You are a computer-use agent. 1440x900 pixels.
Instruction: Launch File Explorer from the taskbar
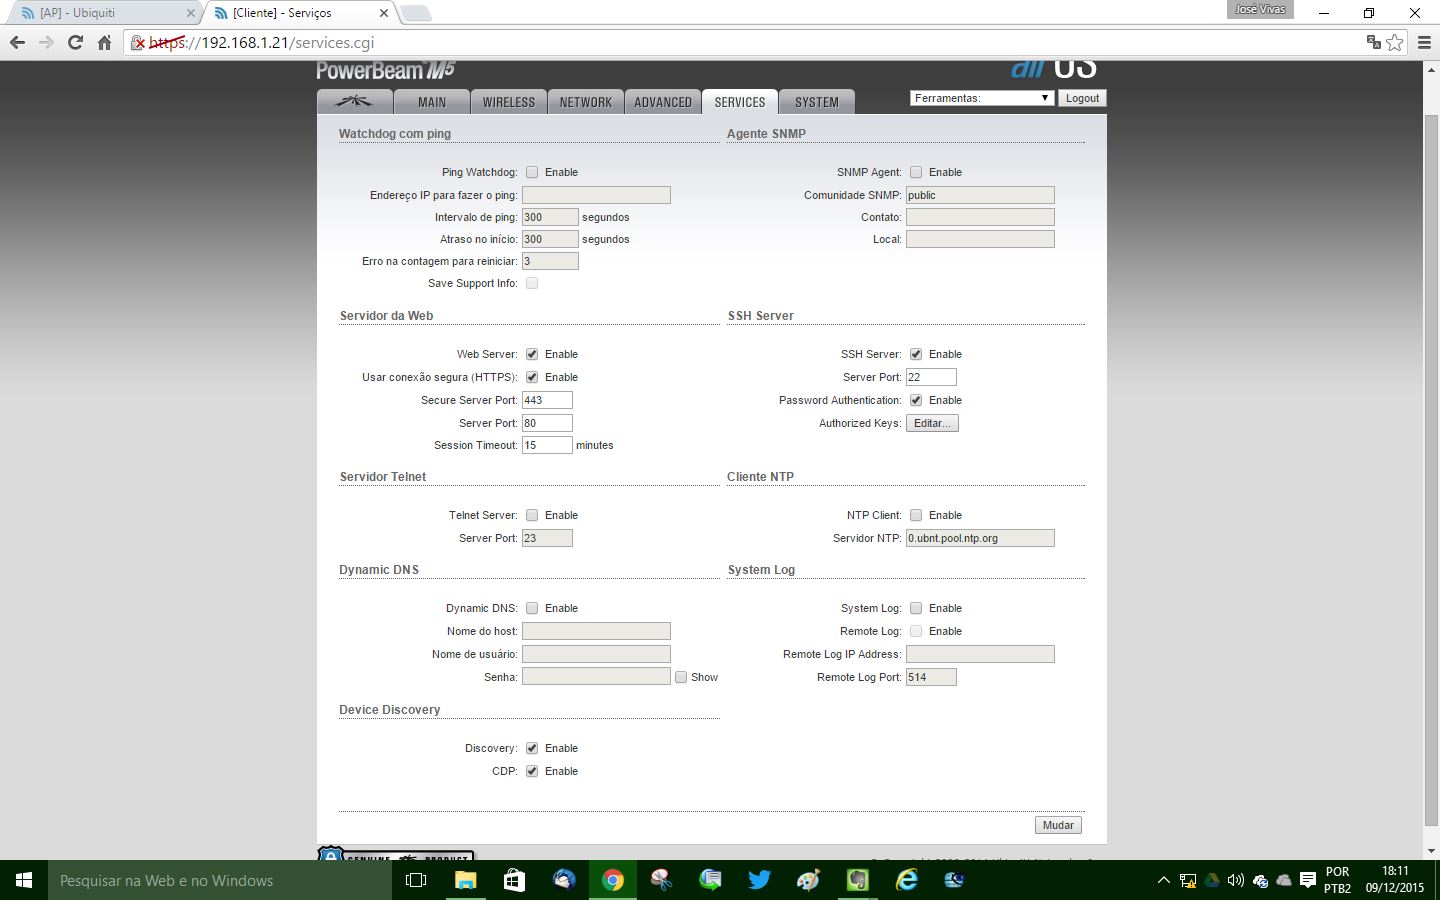(465, 880)
